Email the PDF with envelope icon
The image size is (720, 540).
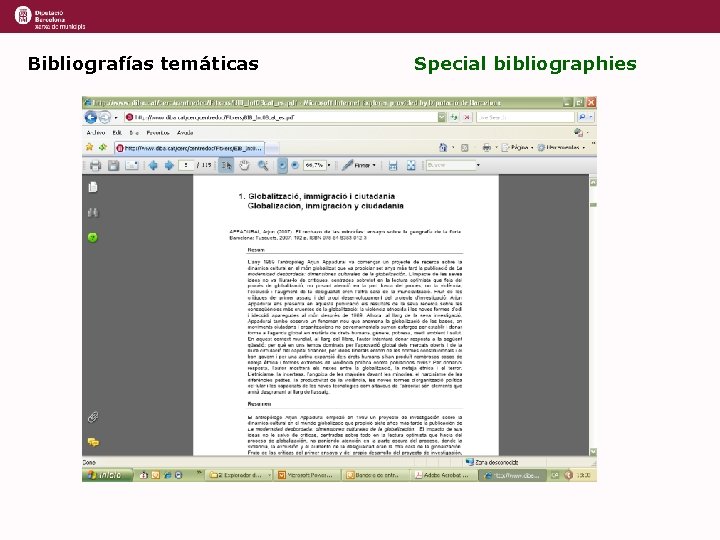click(131, 165)
